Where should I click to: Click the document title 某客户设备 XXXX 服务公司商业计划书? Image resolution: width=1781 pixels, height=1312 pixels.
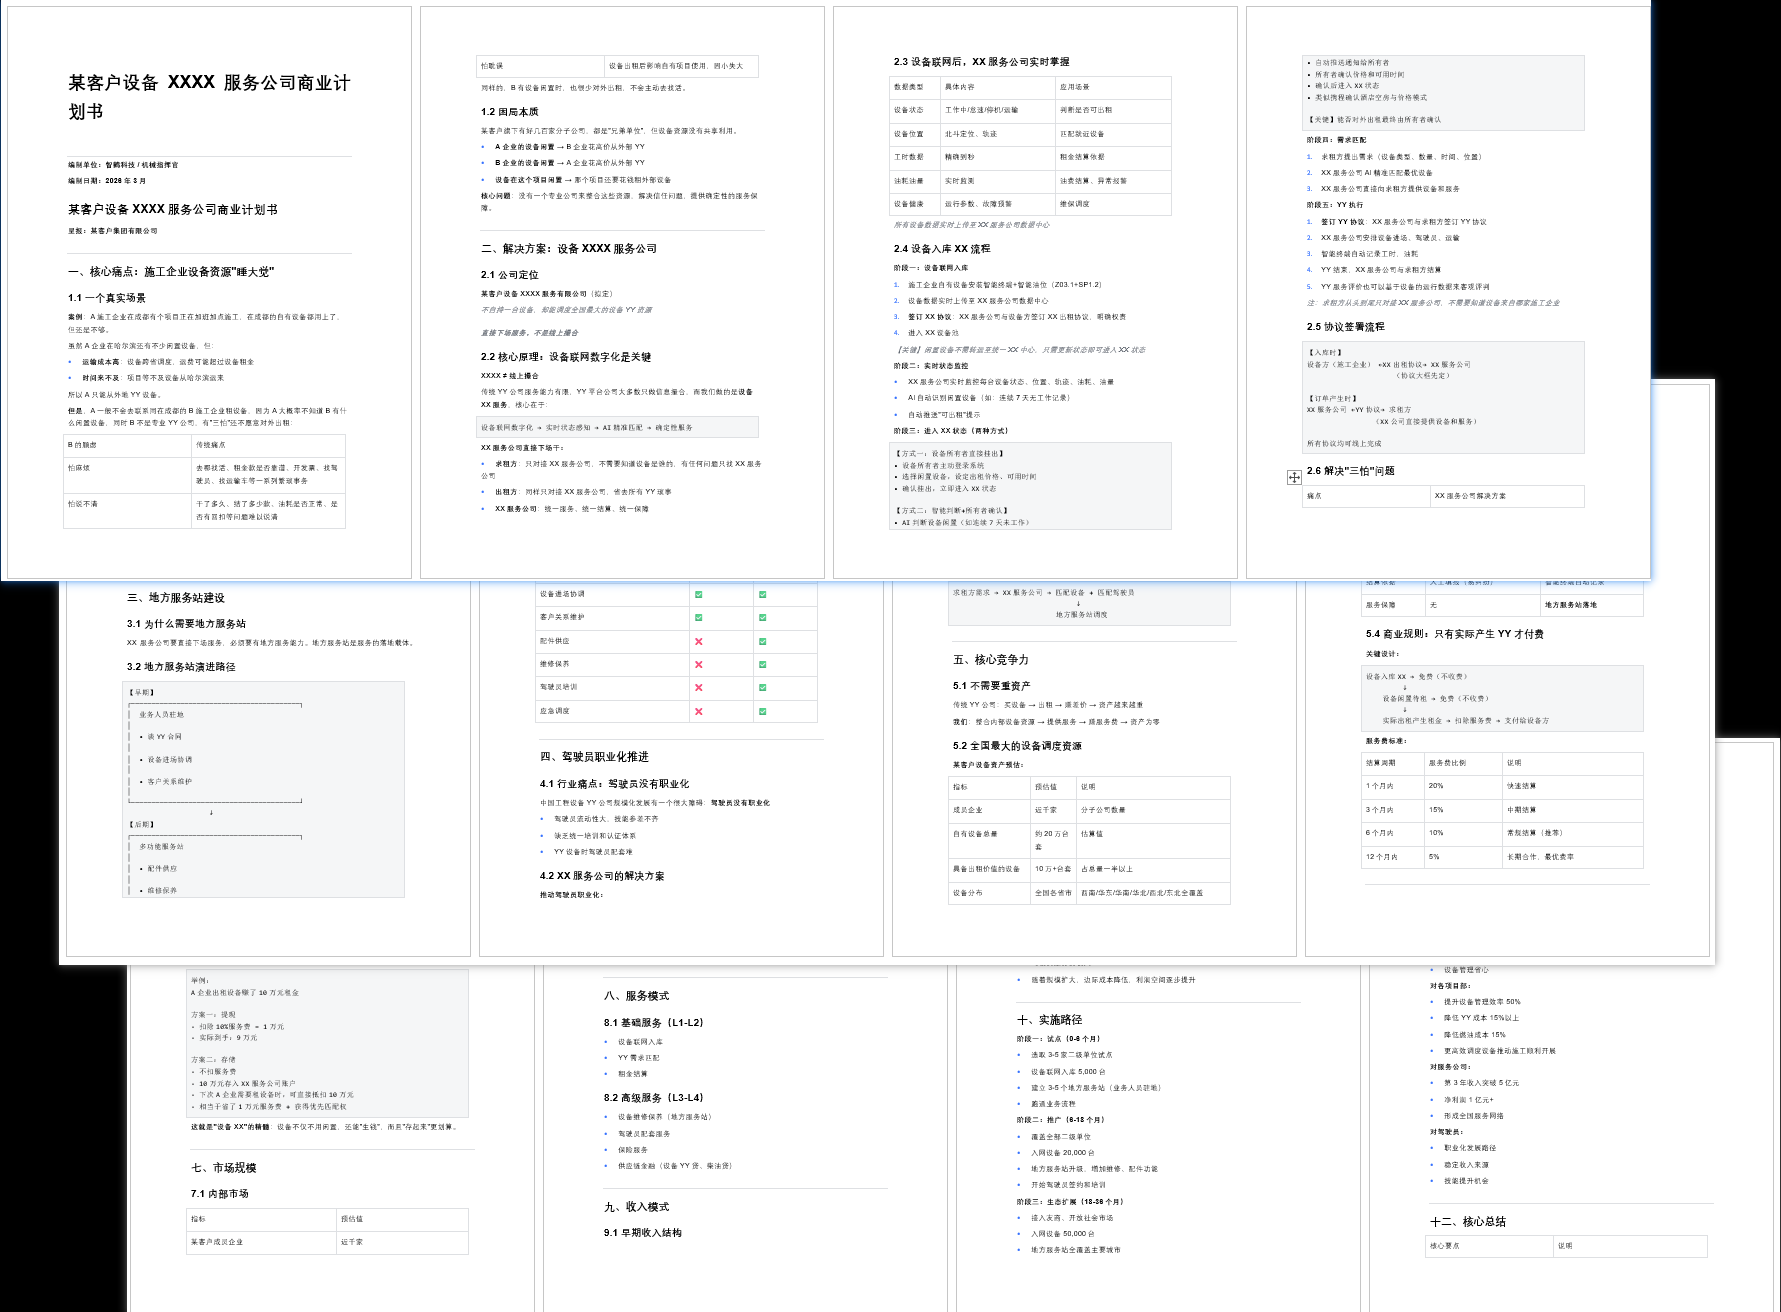point(208,96)
